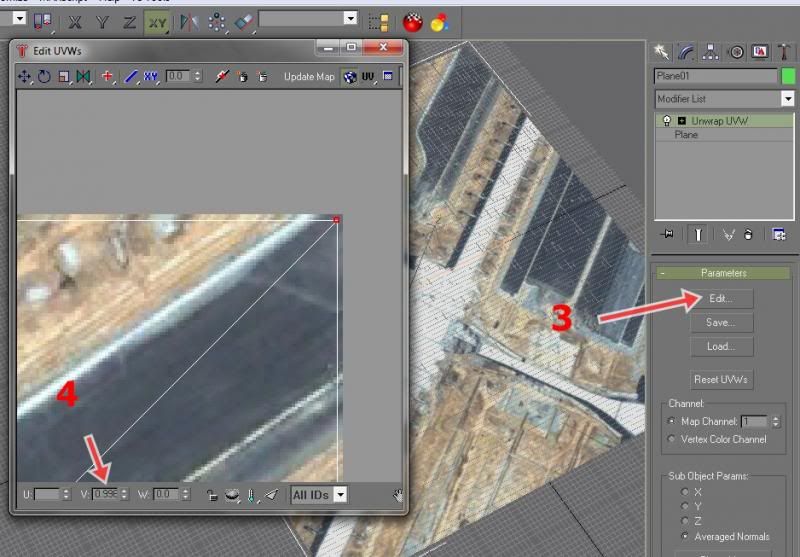The height and width of the screenshot is (557, 800).
Task: Click the Pan hand icon in Edit UVWs
Action: (397, 495)
